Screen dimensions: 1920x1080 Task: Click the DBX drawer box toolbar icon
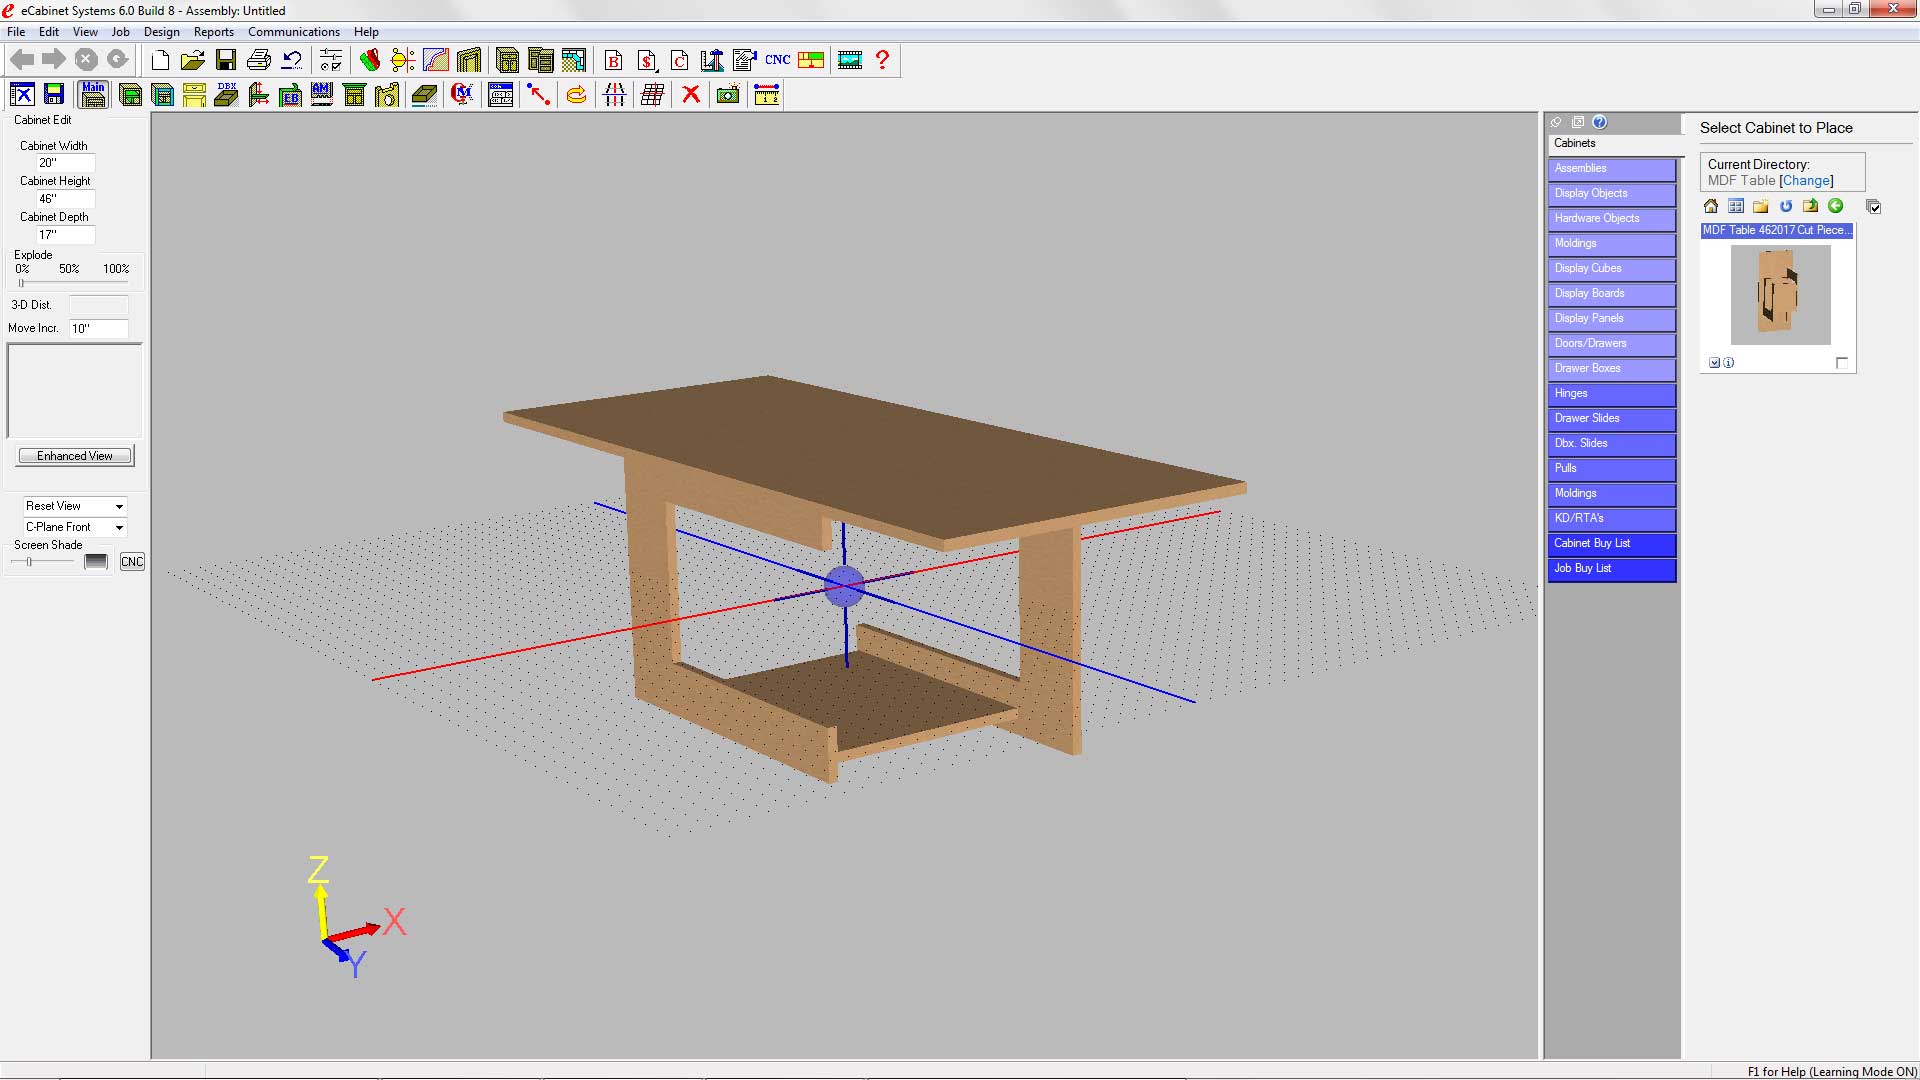227,95
